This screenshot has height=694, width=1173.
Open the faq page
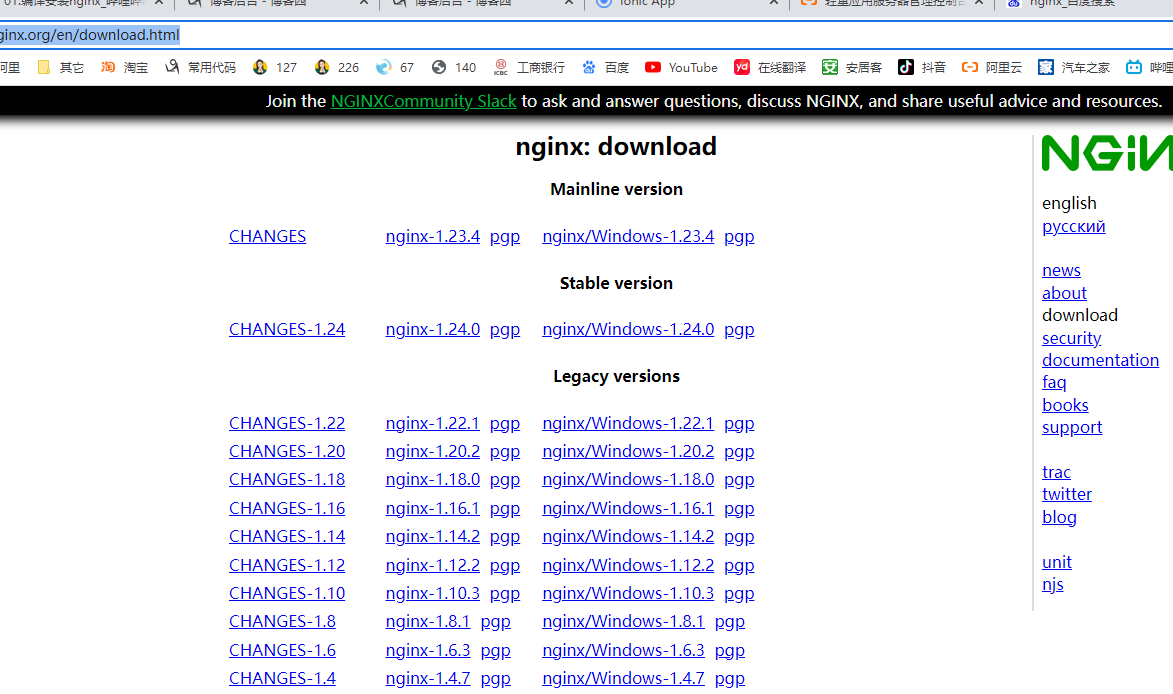[x=1054, y=383]
